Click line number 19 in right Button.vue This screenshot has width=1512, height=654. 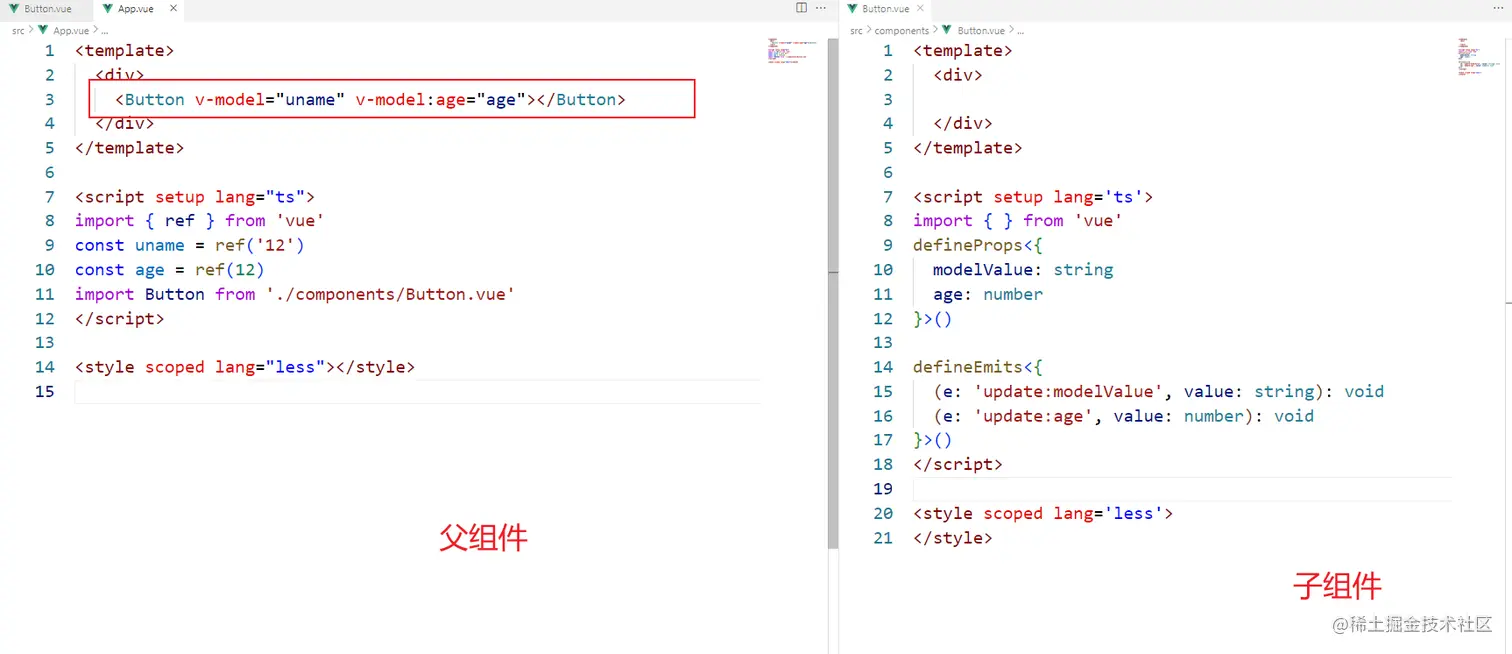[x=883, y=488]
